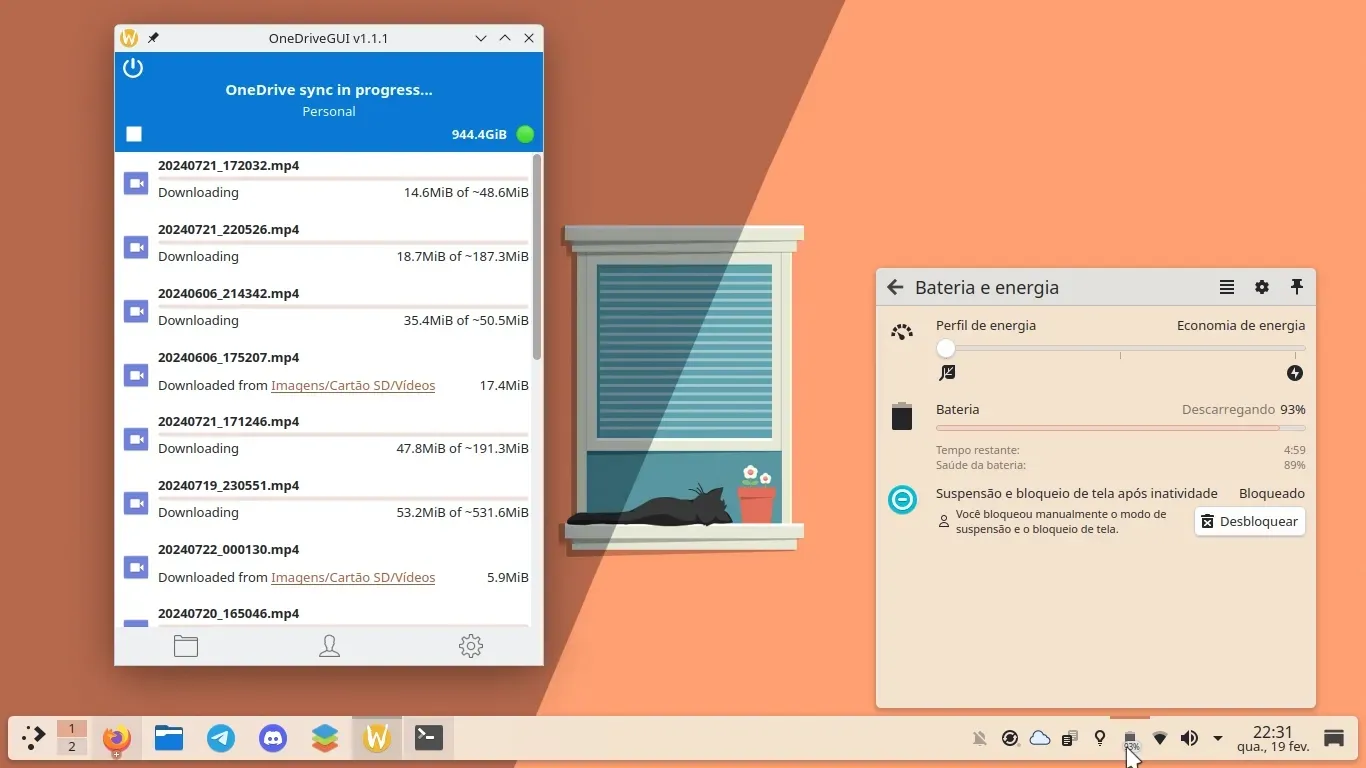Screen dimensions: 1366x768
Task: Open the folder icon in OneDriveGUI
Action: click(x=186, y=646)
